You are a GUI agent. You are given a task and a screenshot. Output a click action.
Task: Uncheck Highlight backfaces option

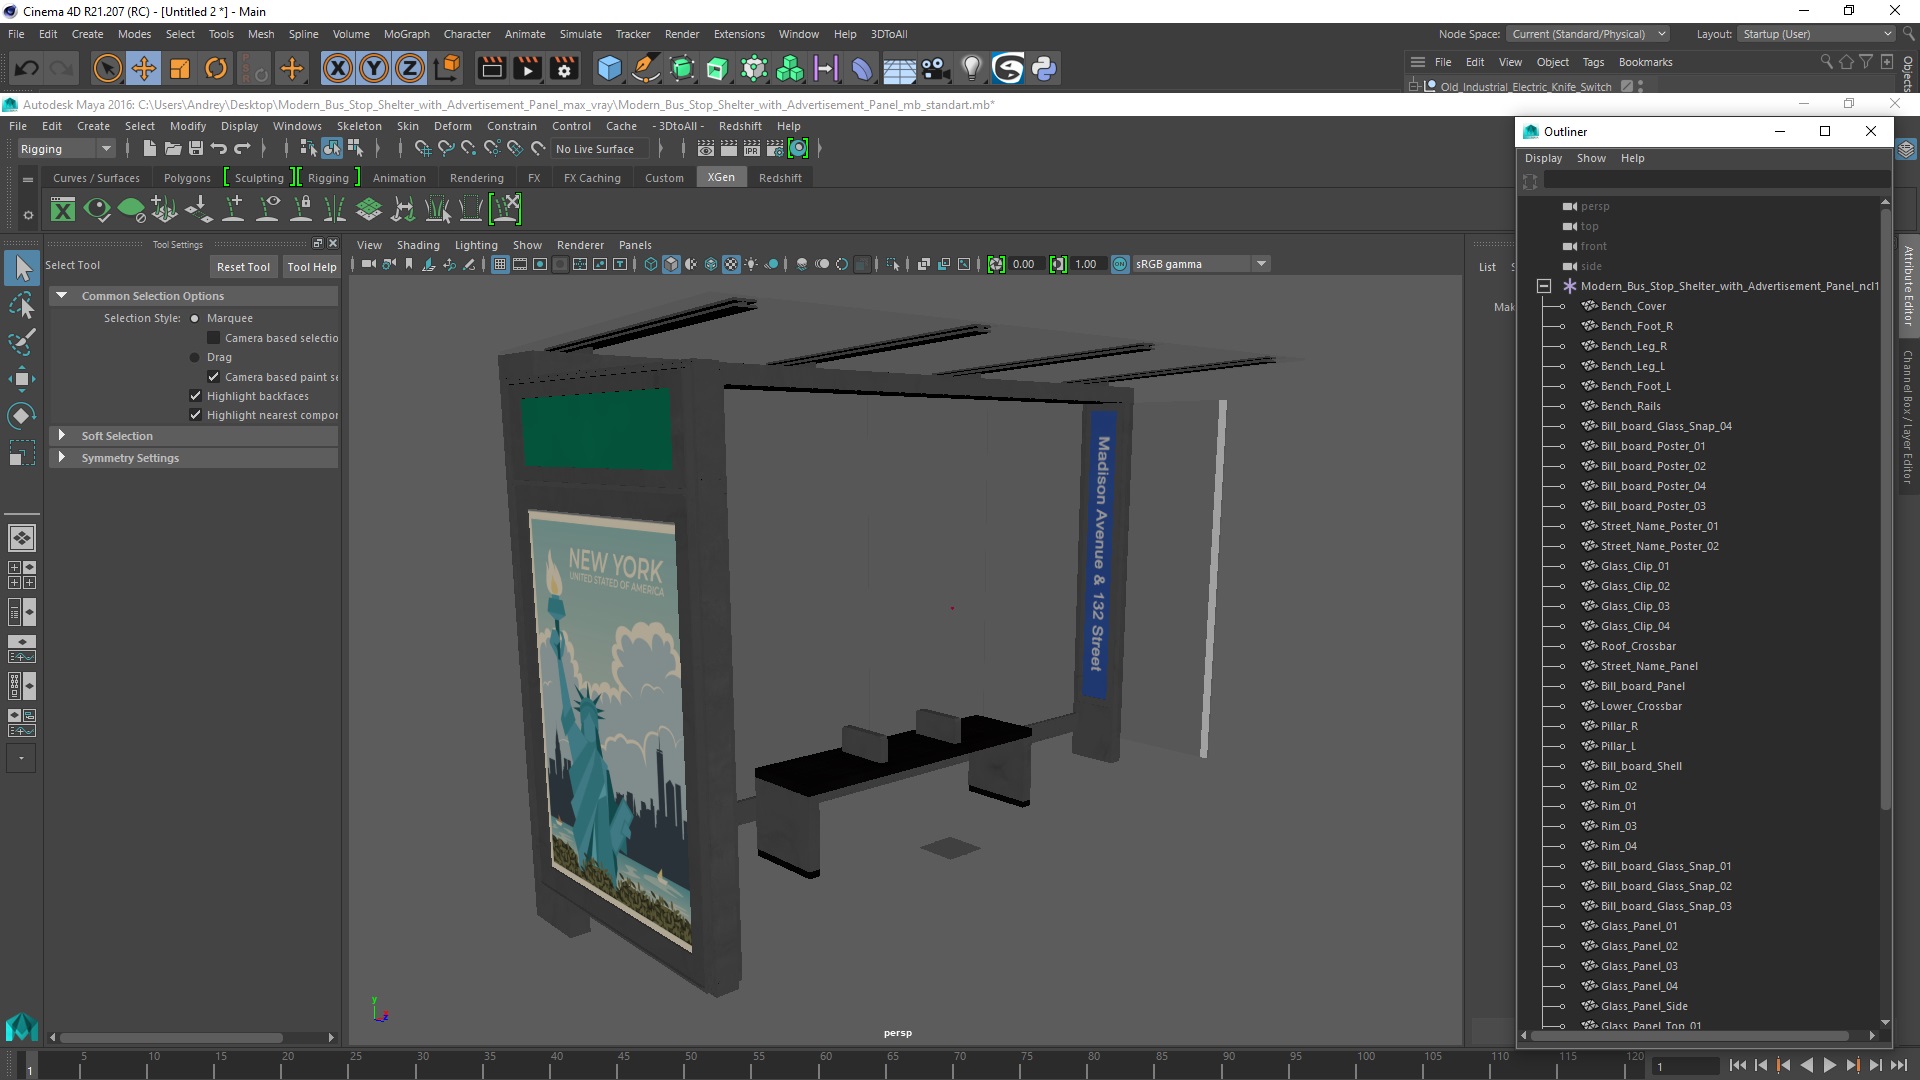pos(195,396)
